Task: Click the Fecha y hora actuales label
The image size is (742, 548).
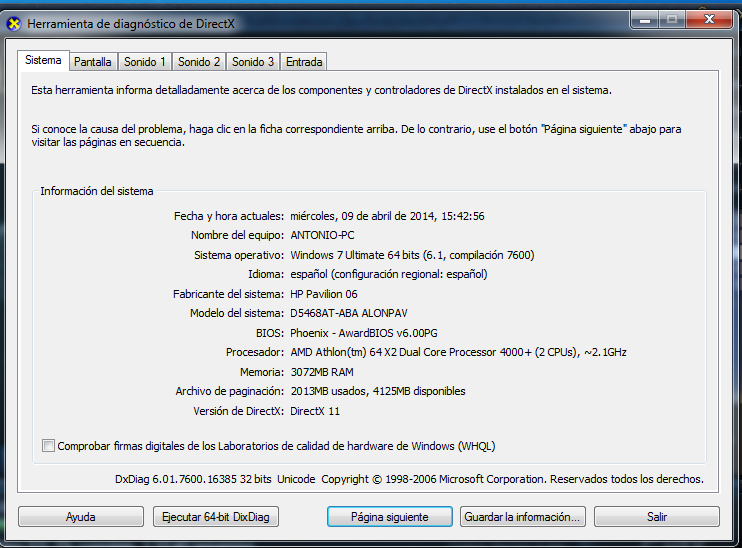Action: click(x=229, y=216)
